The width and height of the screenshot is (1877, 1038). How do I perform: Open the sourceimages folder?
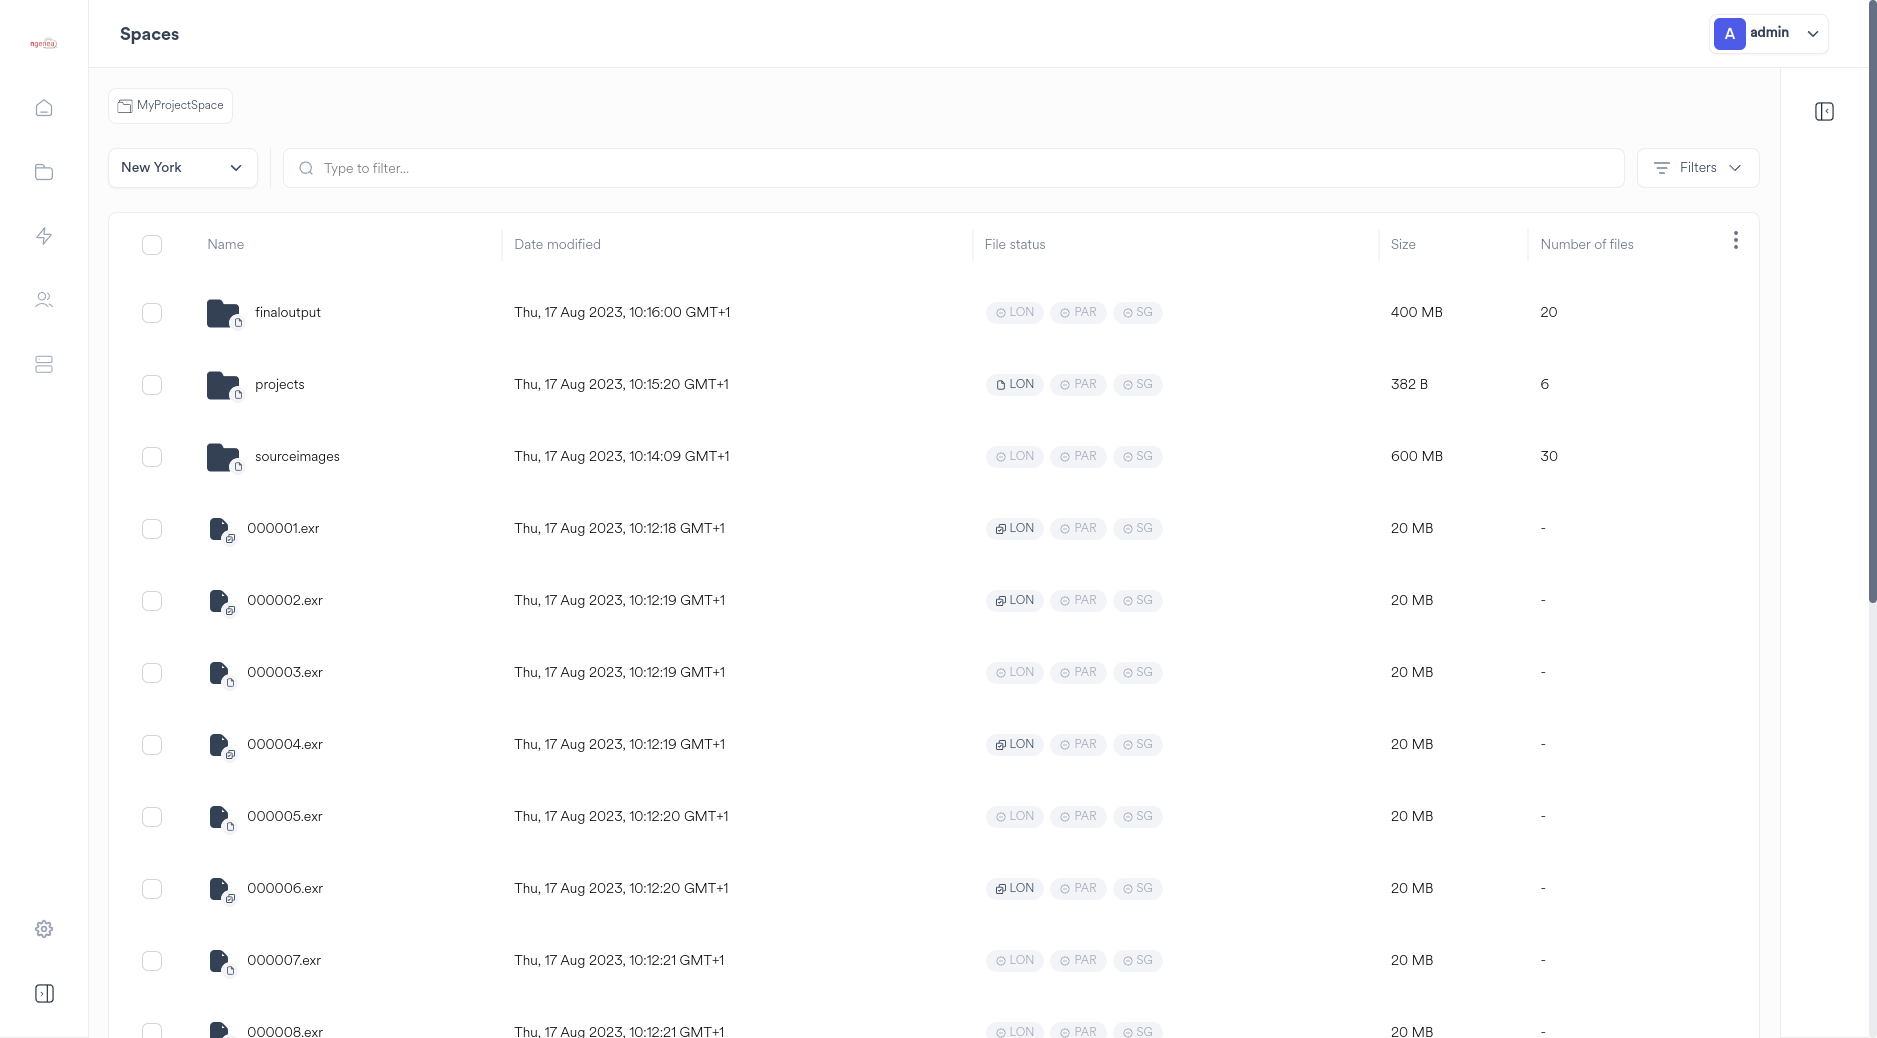click(x=296, y=456)
